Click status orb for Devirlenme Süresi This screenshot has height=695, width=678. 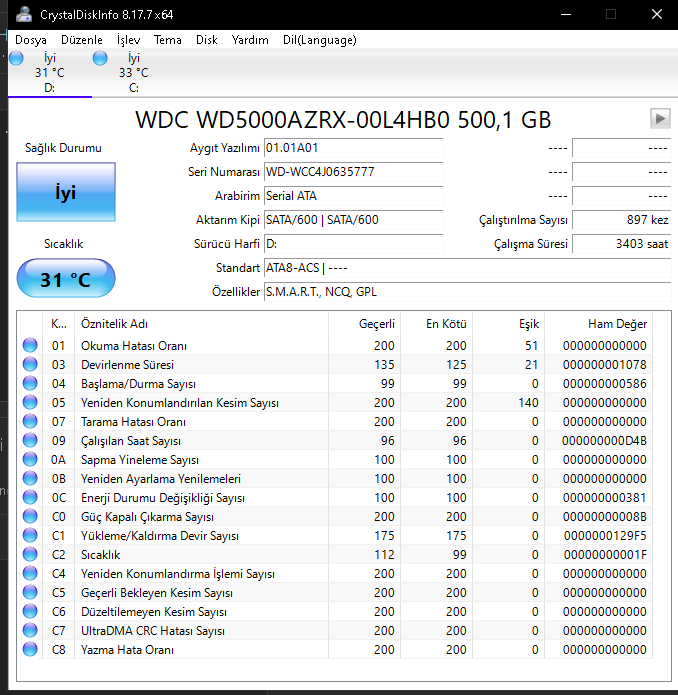[x=30, y=364]
